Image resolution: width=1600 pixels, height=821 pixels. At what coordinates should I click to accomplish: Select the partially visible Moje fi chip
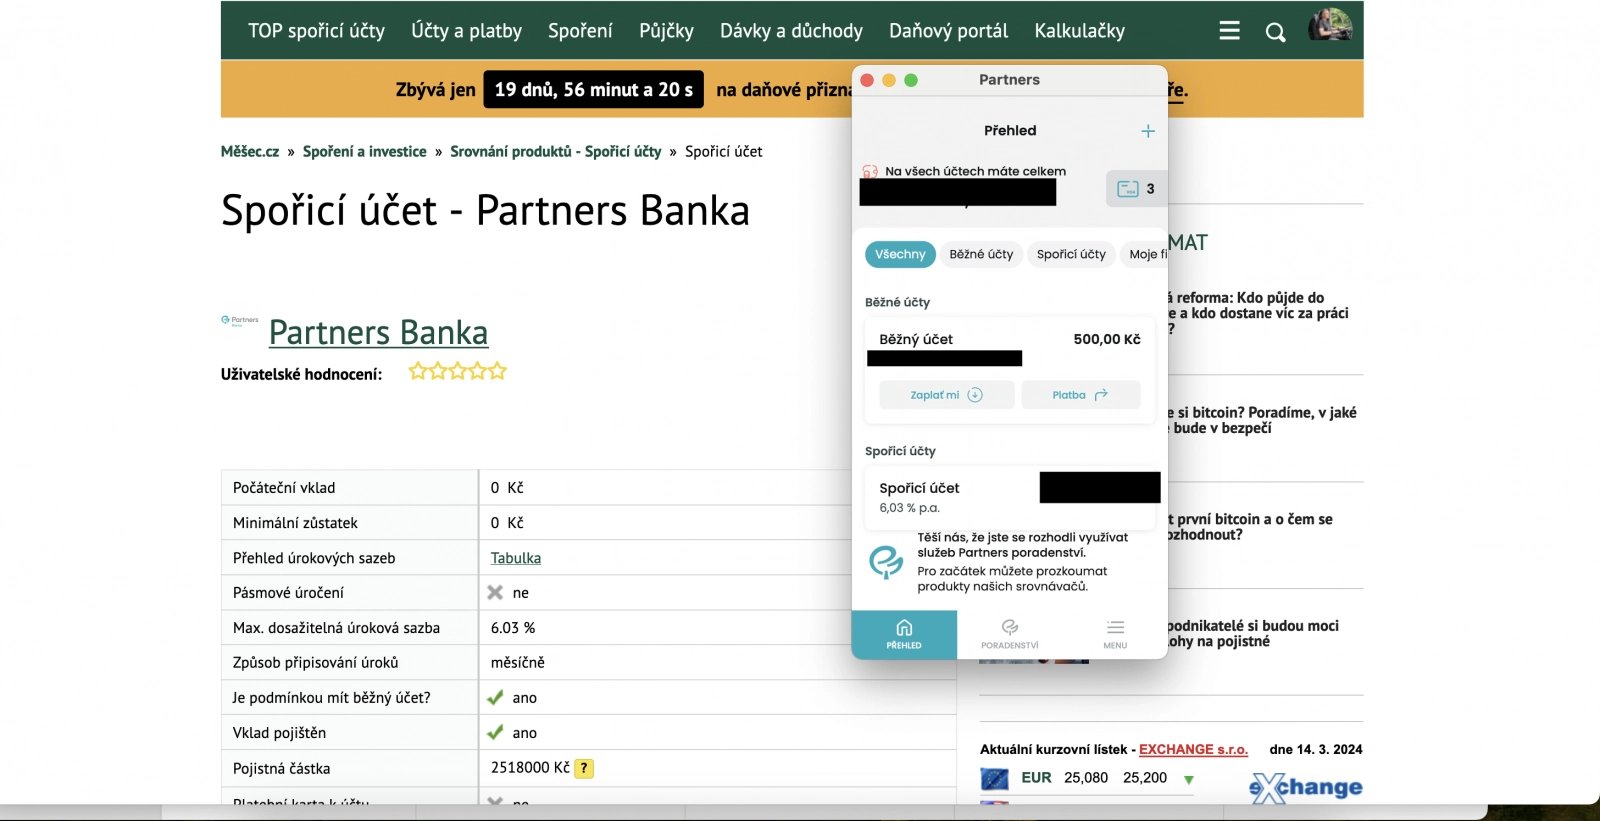[x=1145, y=254]
